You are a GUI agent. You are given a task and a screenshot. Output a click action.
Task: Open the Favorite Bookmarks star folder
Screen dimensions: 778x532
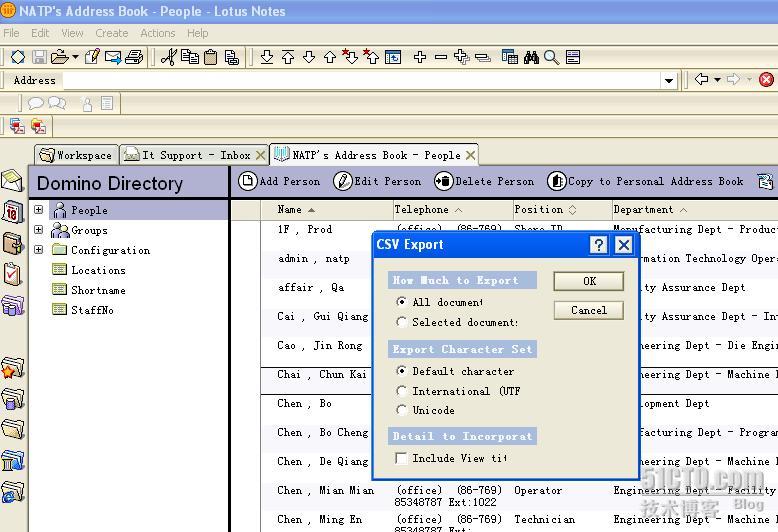pos(12,368)
